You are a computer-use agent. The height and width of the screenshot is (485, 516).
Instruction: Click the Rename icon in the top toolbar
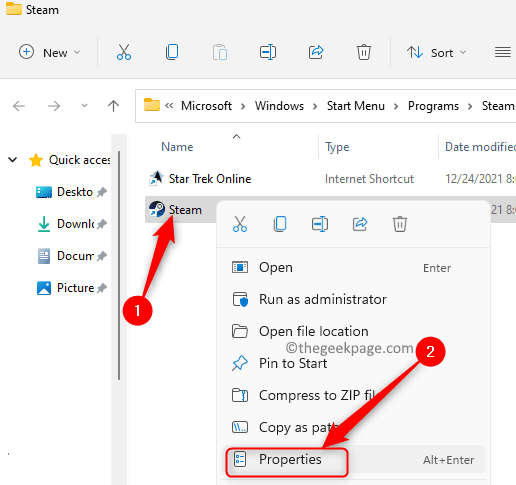coord(268,52)
